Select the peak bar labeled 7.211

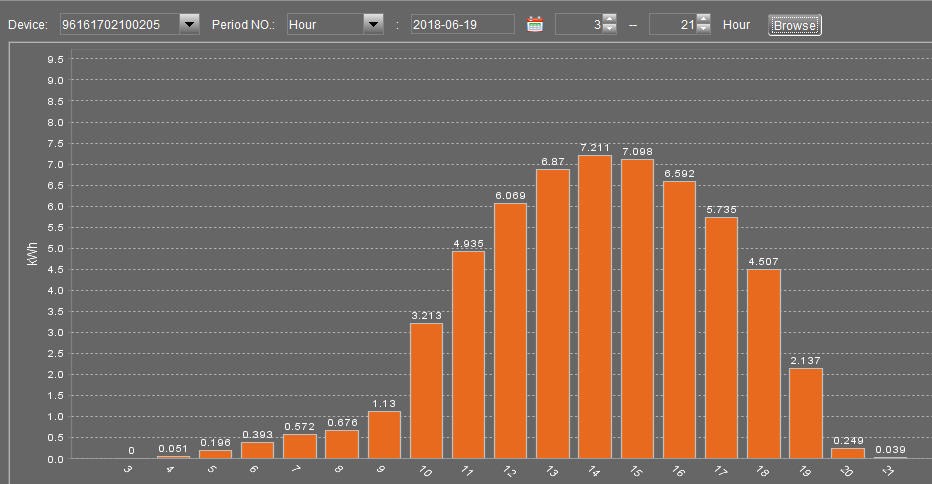(595, 307)
